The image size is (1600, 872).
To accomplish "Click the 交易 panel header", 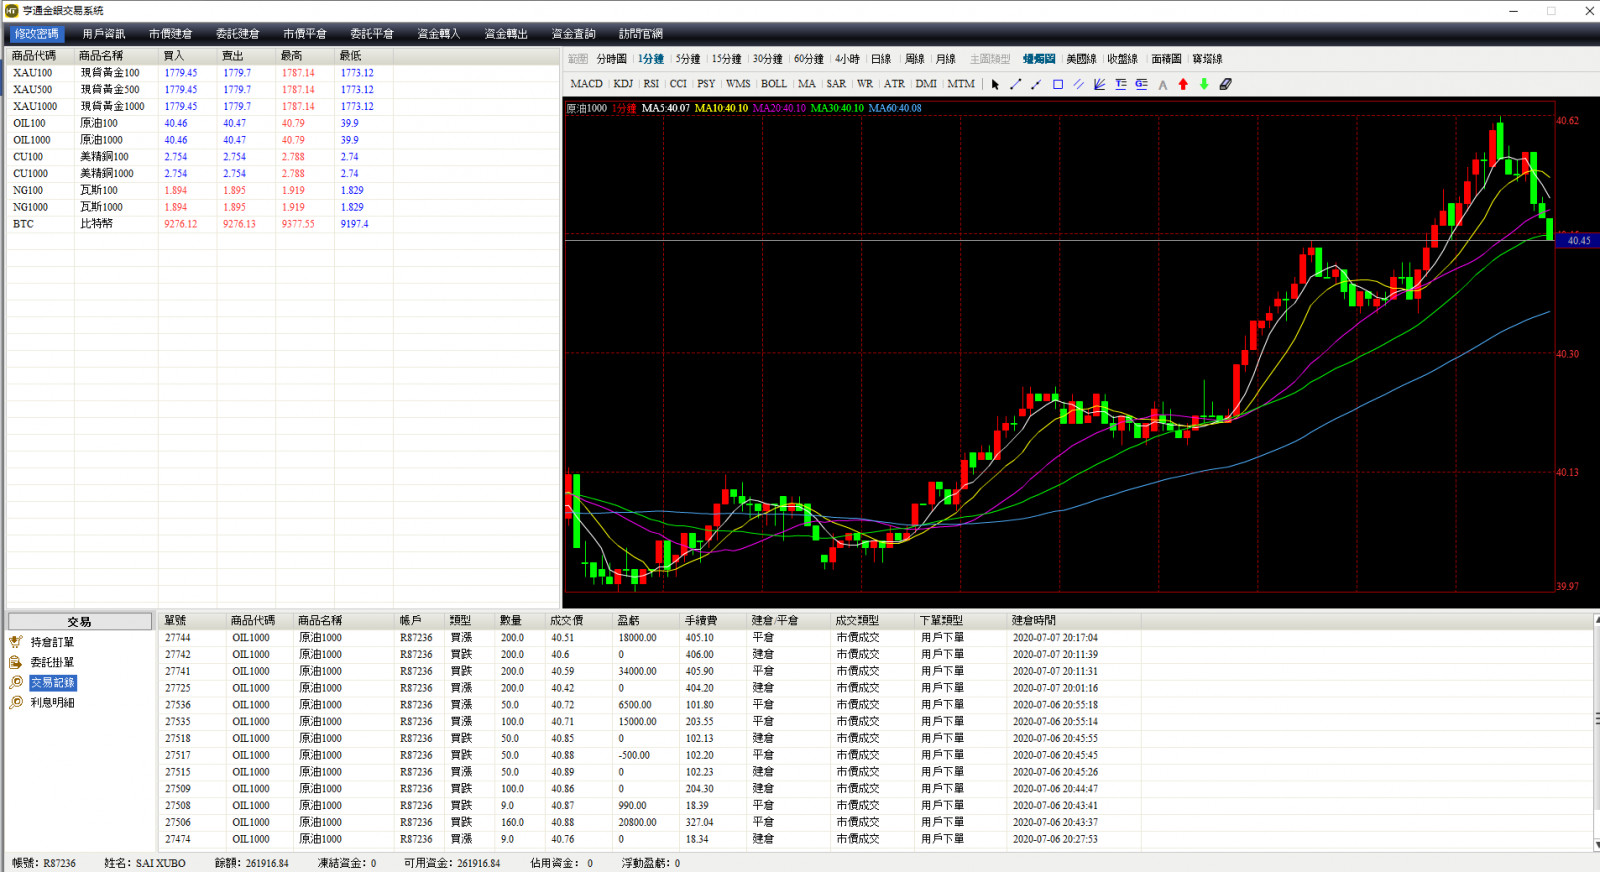I will click(80, 622).
